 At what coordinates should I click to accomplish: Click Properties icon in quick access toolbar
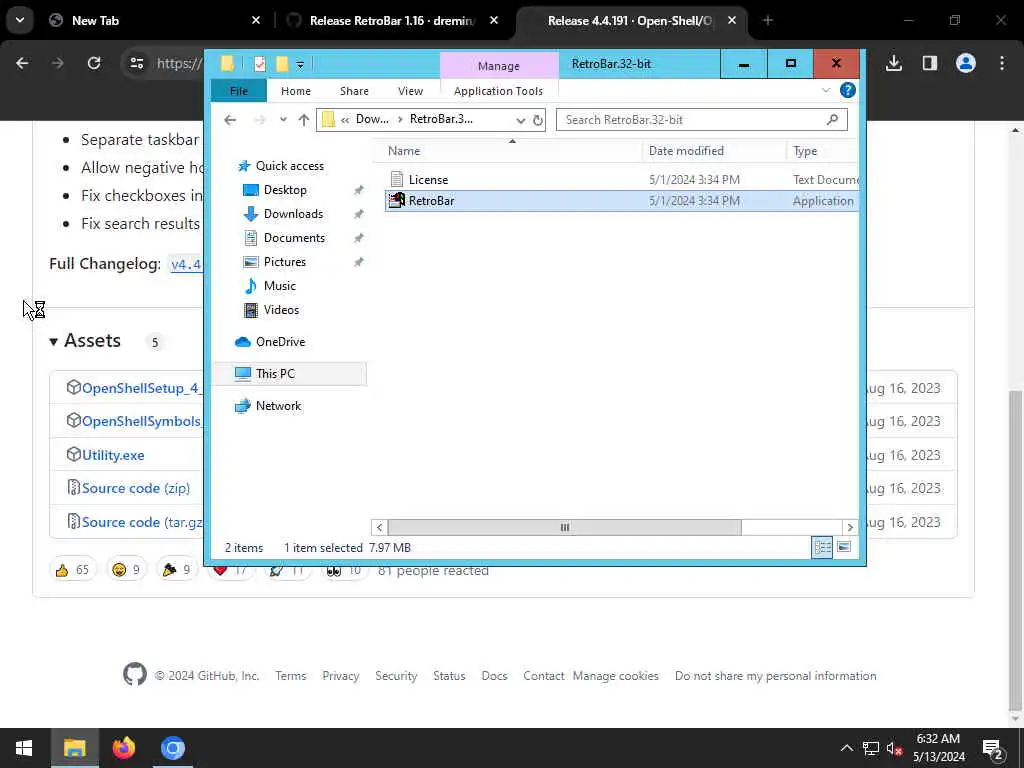(x=259, y=63)
